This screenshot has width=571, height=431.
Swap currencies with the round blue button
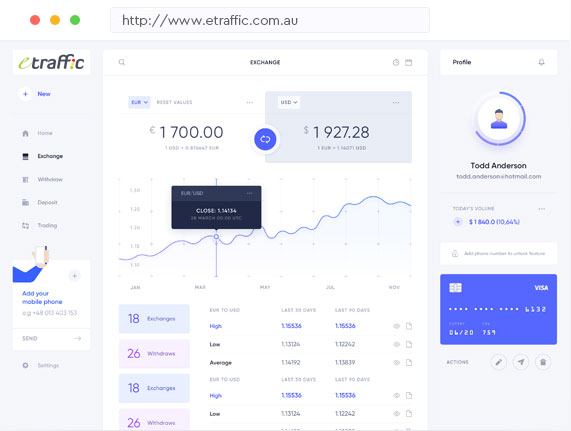265,139
